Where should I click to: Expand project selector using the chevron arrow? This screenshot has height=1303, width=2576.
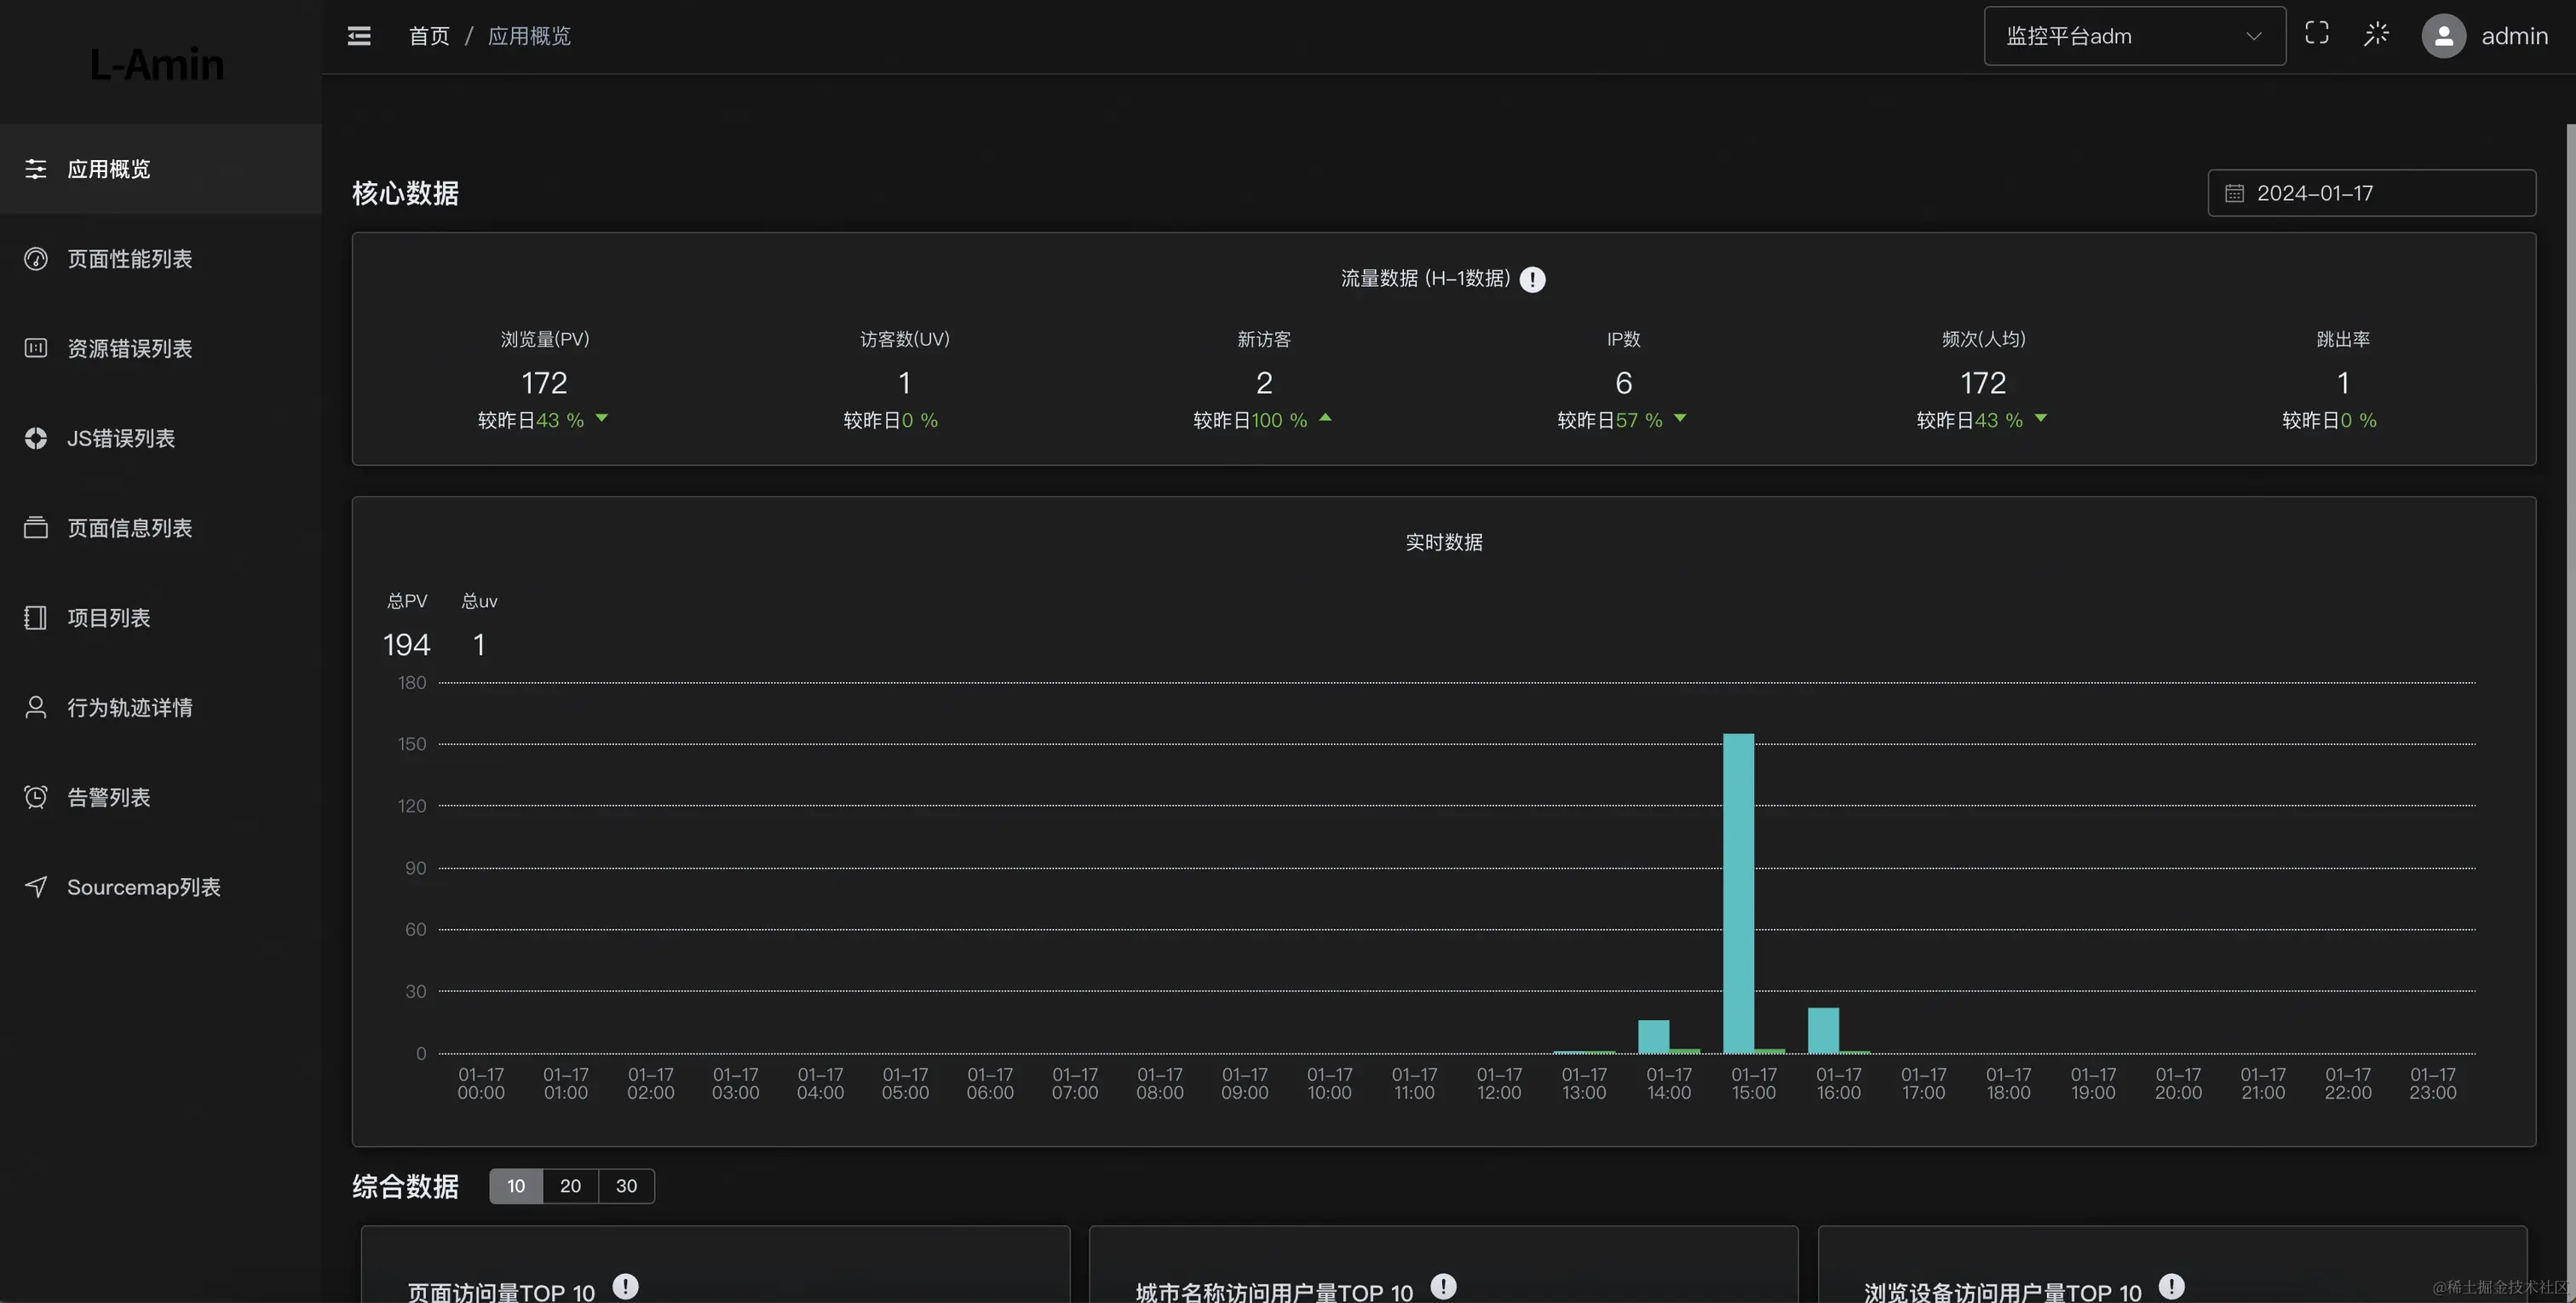(2253, 36)
